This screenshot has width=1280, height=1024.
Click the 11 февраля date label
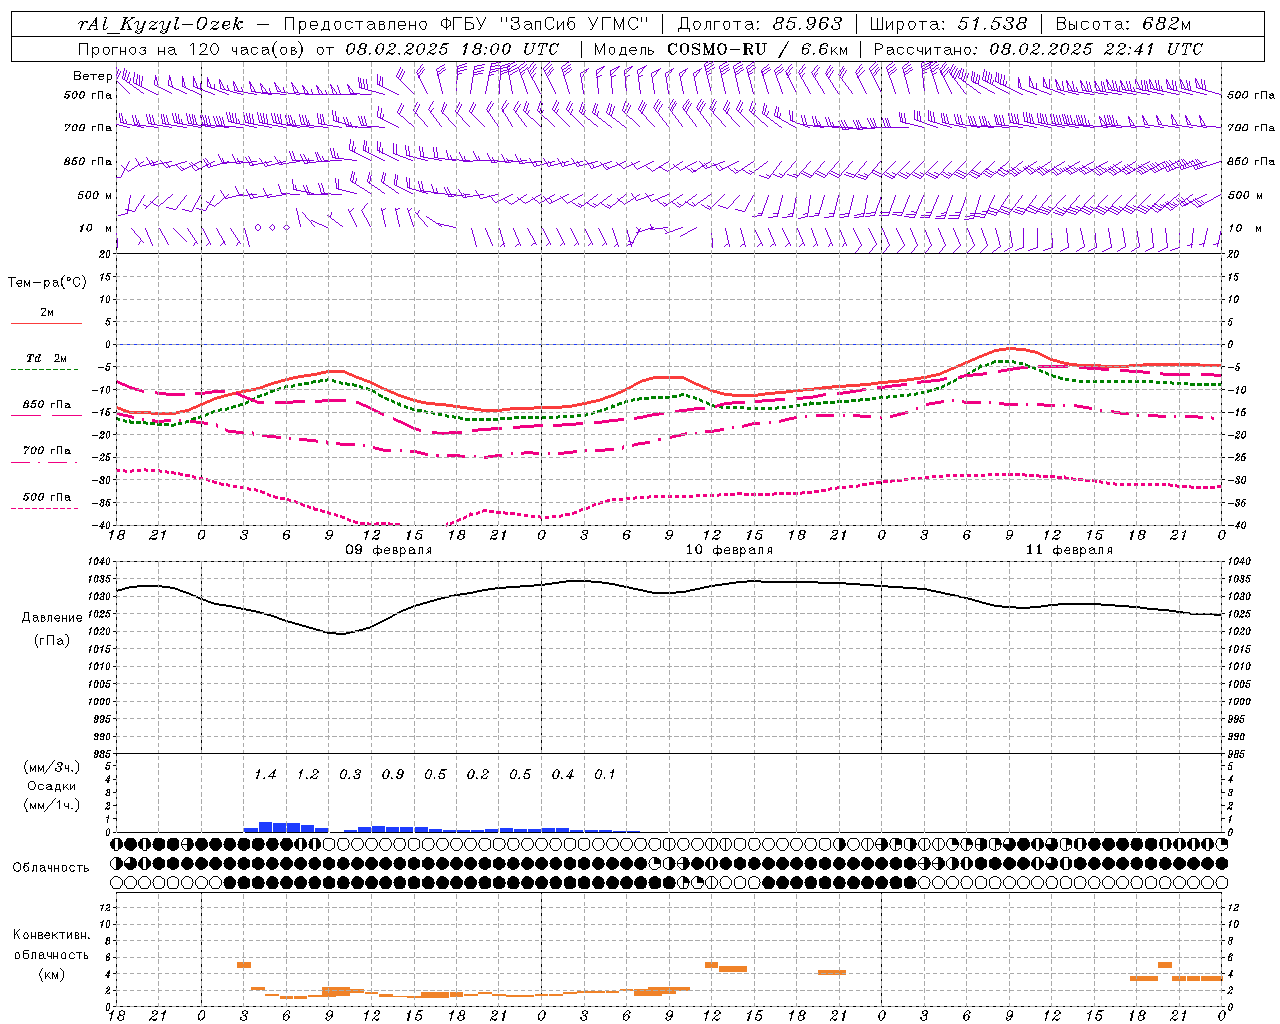pos(1069,550)
